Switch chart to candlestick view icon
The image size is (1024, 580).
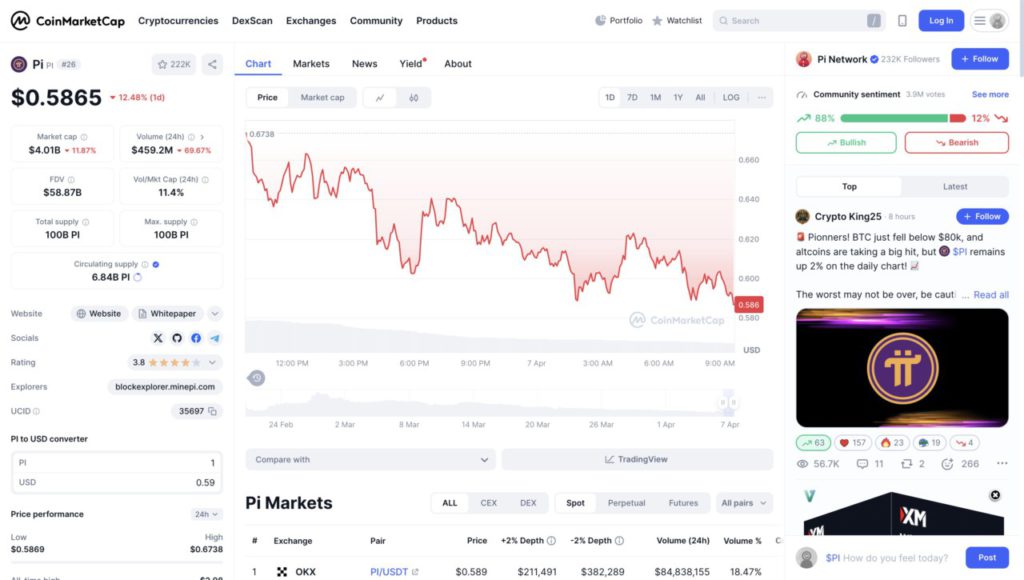[413, 97]
